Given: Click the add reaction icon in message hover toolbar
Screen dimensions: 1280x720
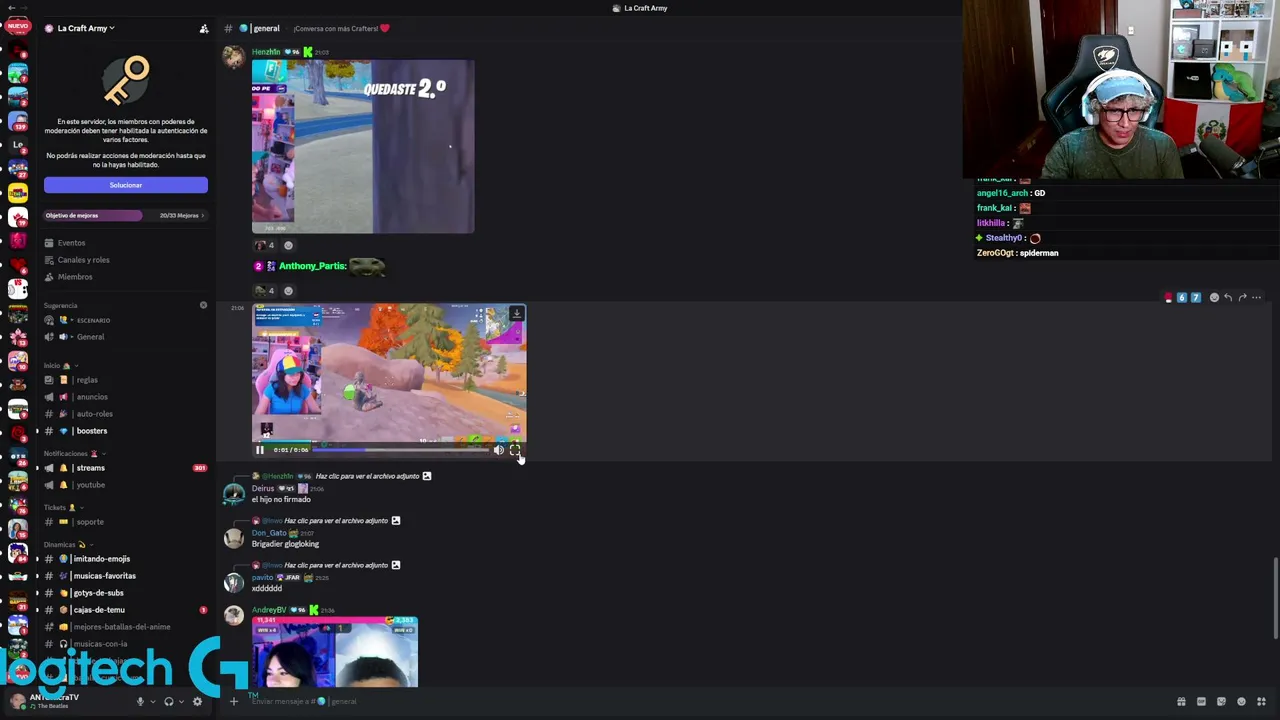Looking at the screenshot, I should coord(1214,298).
